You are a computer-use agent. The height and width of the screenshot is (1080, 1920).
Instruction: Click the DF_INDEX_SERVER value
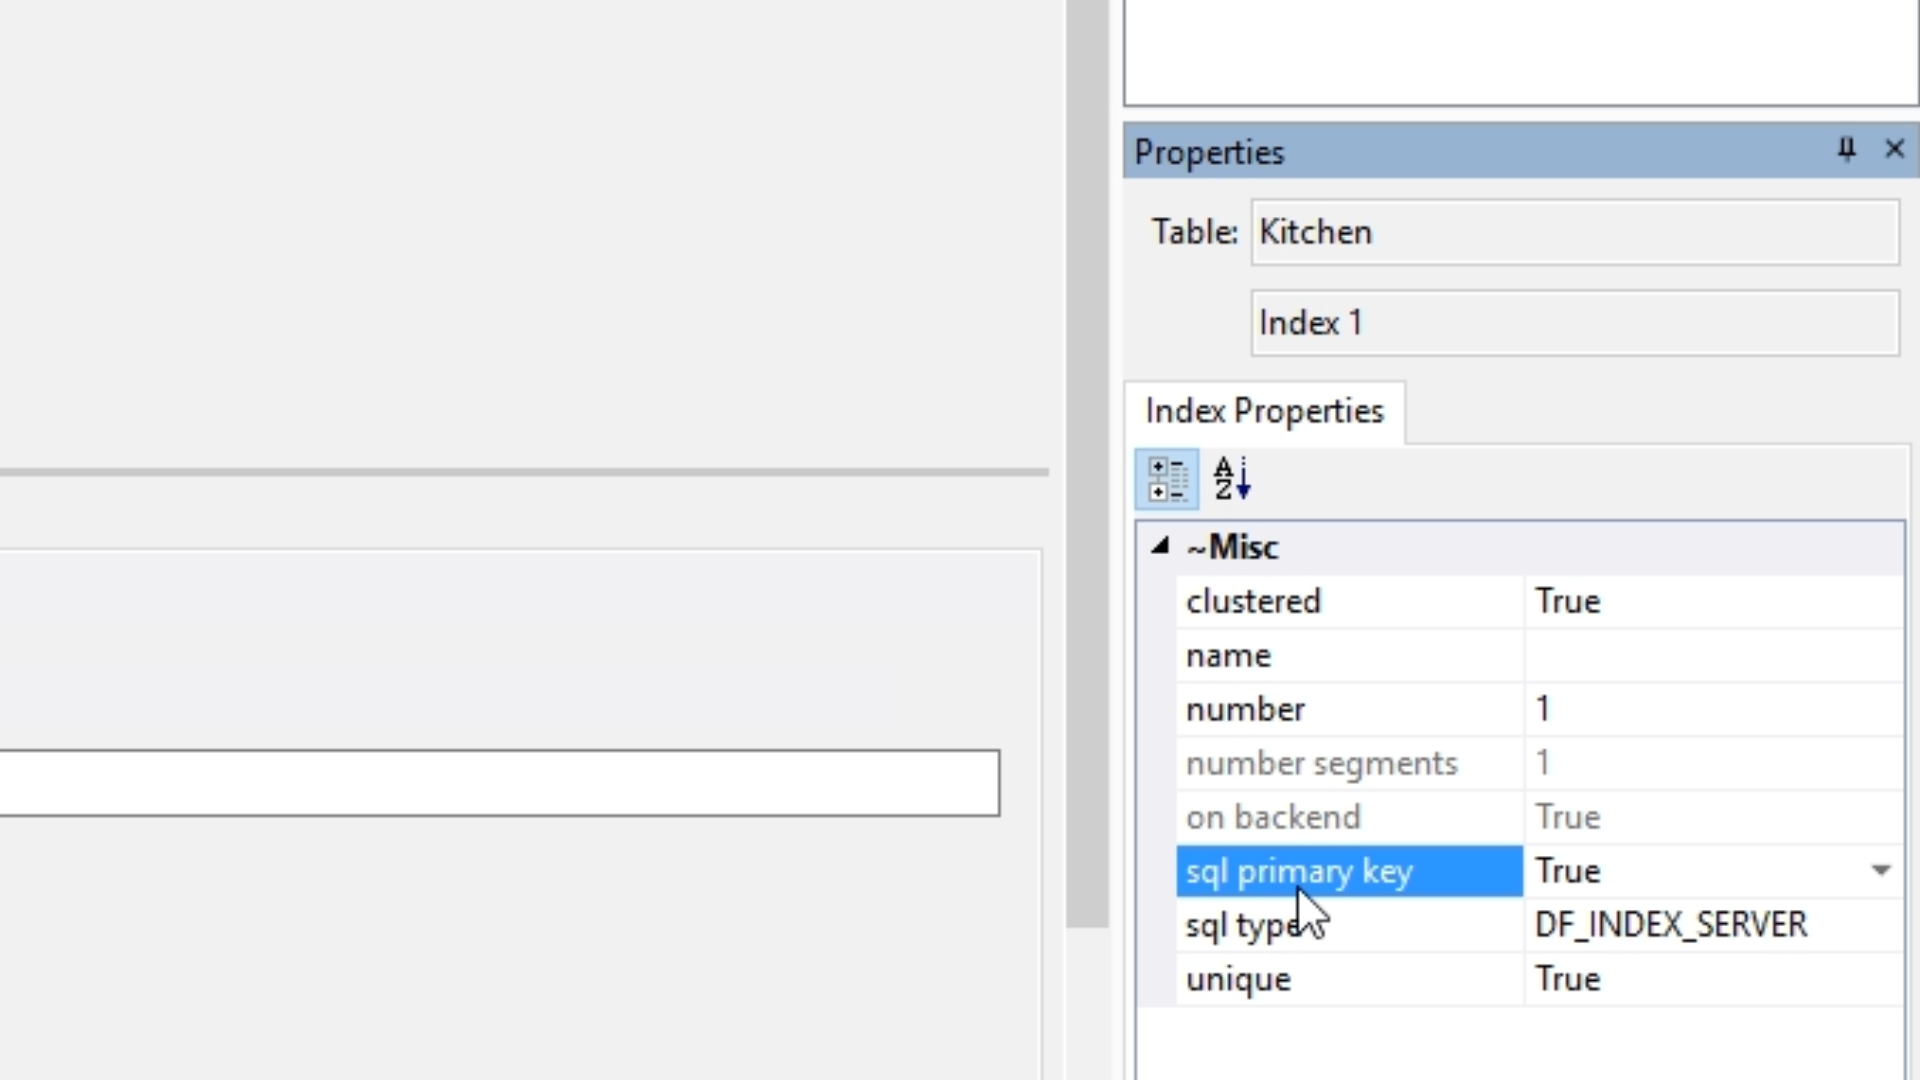(x=1670, y=925)
